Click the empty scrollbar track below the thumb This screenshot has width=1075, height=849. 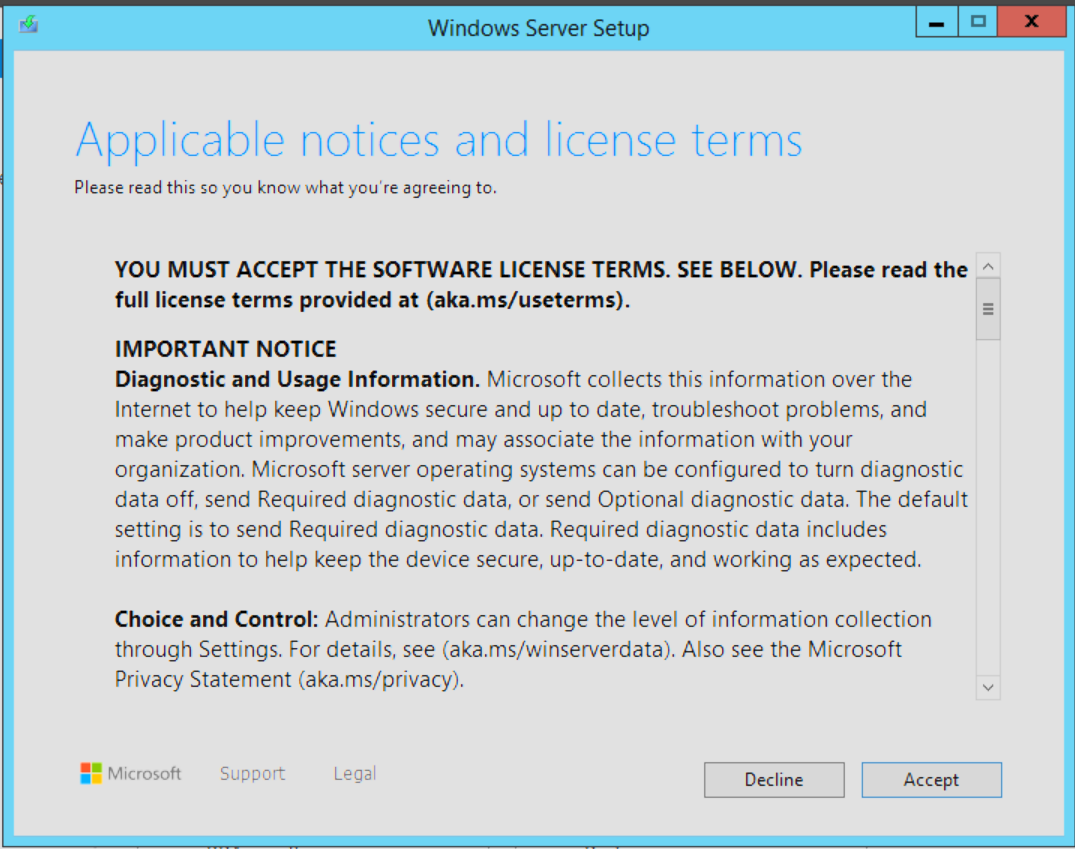(x=988, y=500)
